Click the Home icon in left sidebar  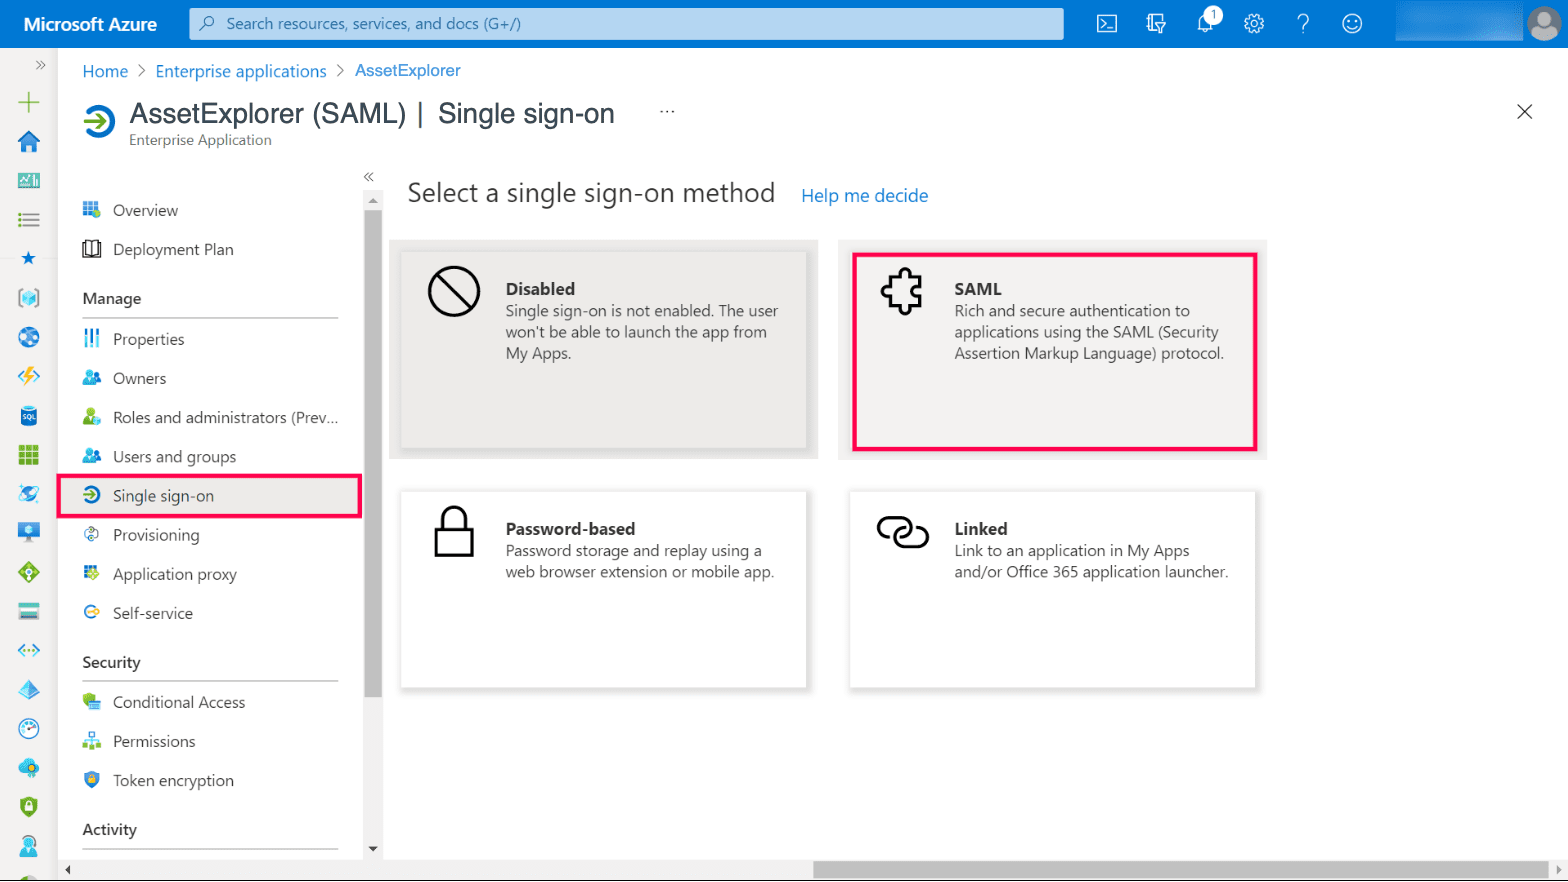[29, 142]
